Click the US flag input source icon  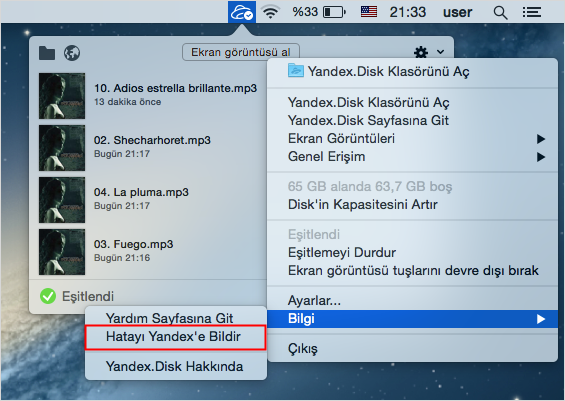369,12
